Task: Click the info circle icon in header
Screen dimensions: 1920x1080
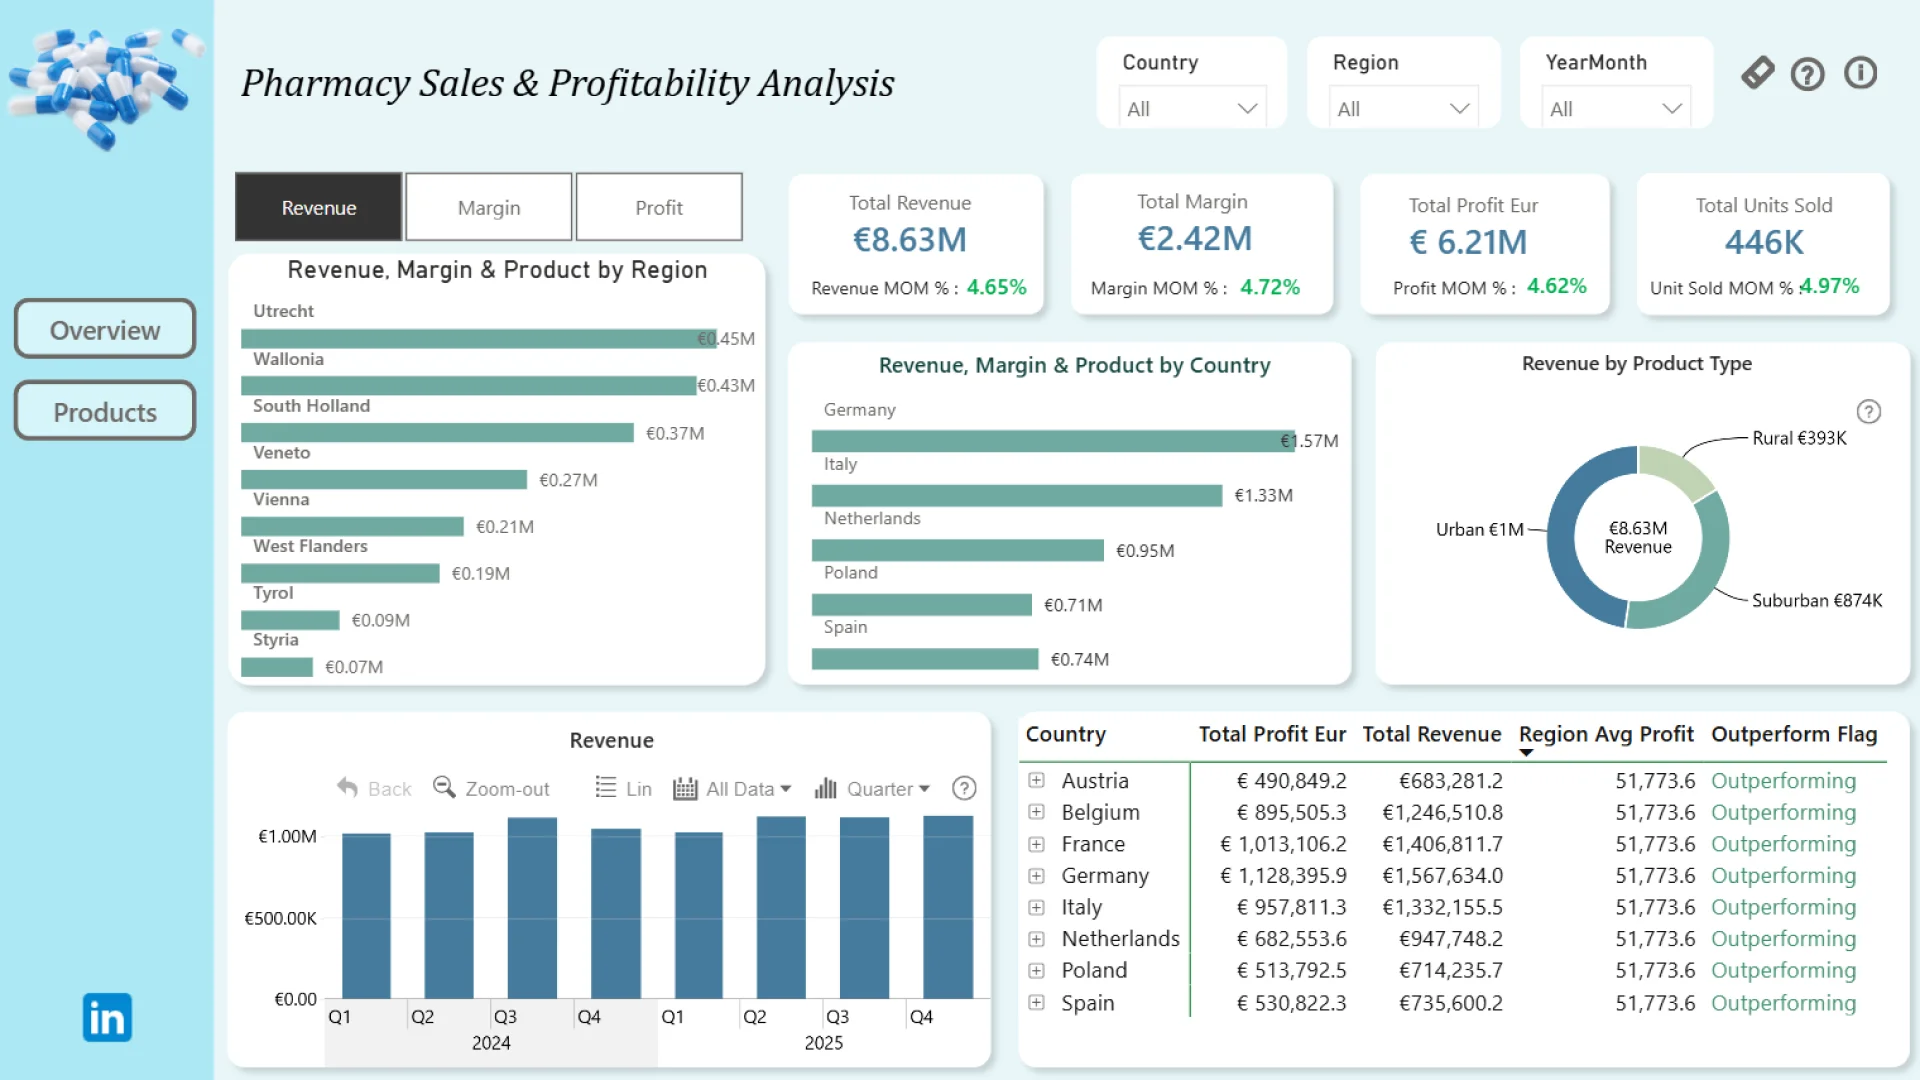Action: click(1860, 73)
